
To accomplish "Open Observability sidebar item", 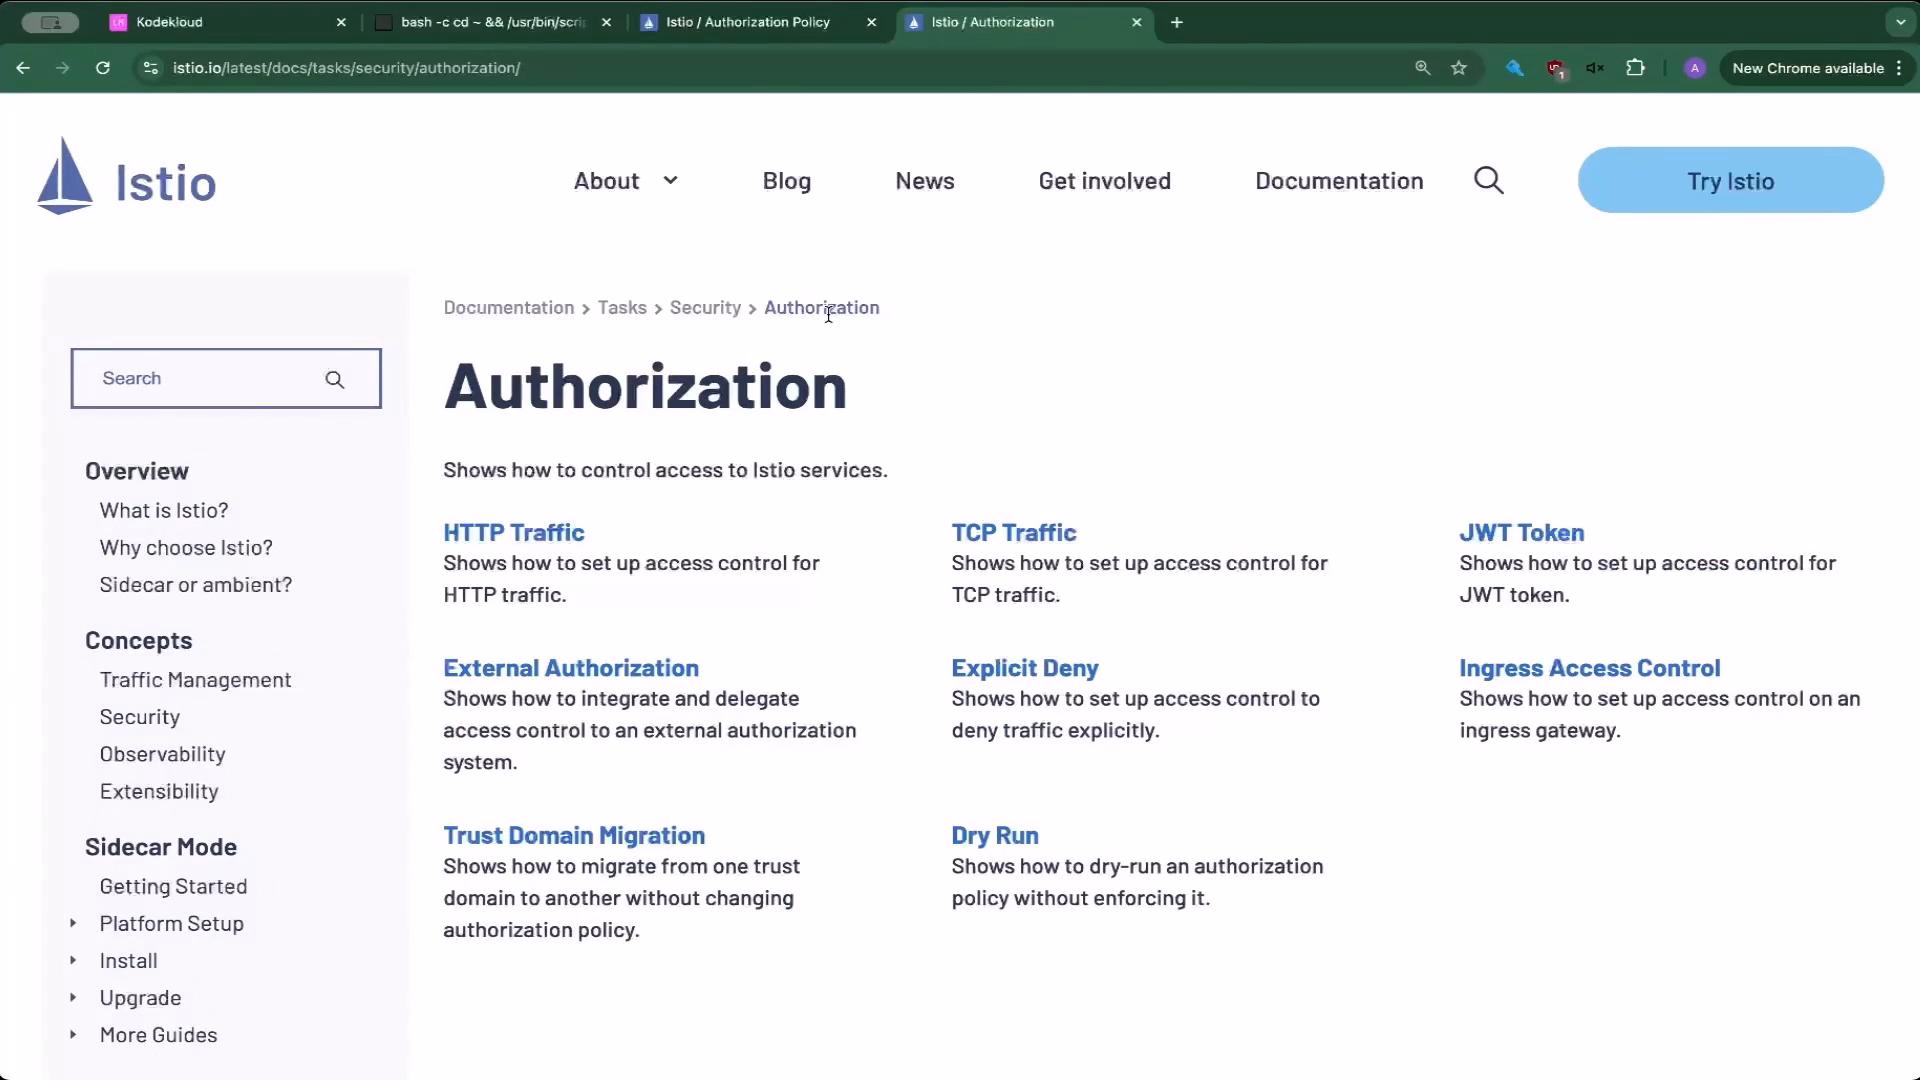I will coord(162,754).
